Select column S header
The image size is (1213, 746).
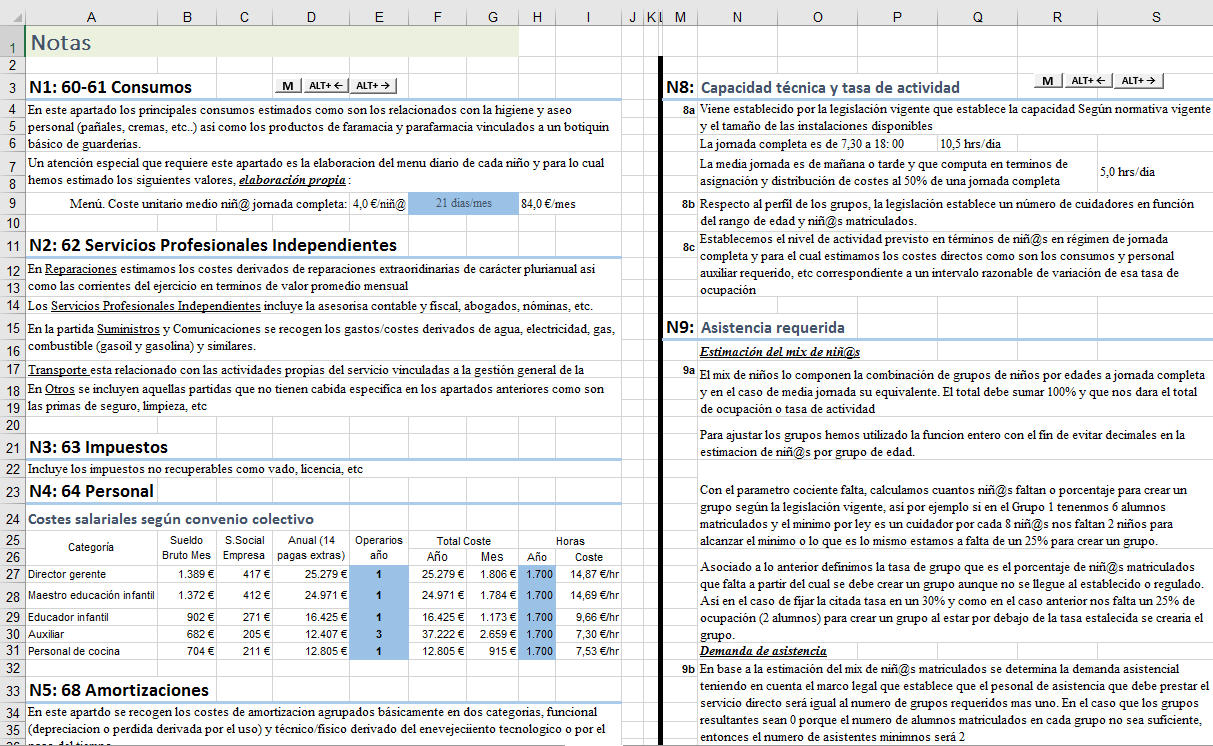tap(1155, 17)
